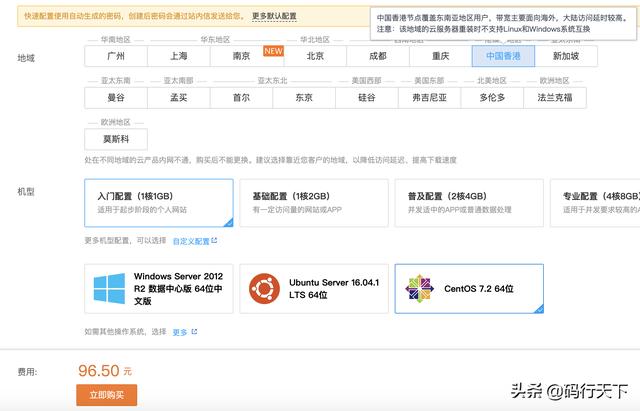Select the 中国香港 region

pyautogui.click(x=503, y=56)
